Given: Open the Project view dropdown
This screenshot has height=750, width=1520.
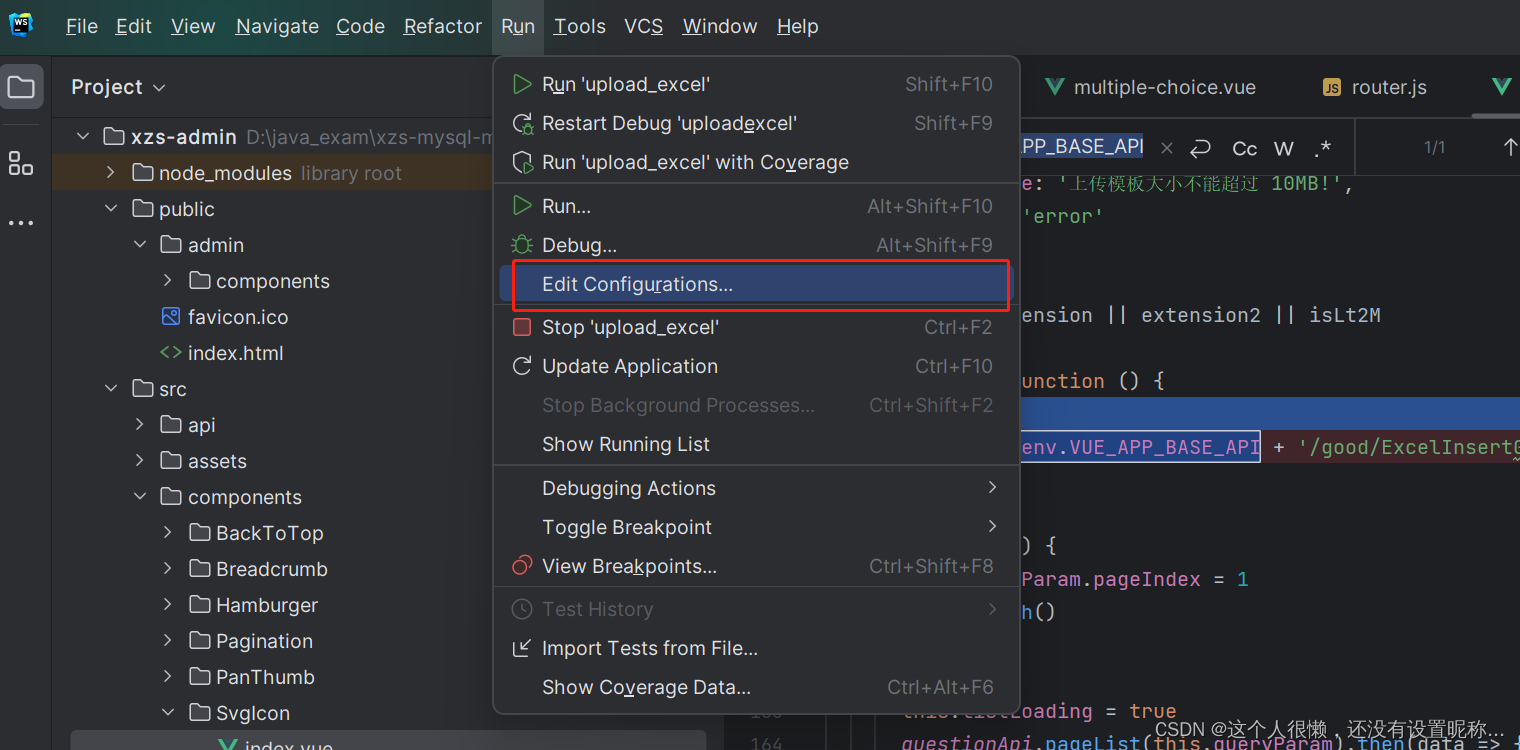Looking at the screenshot, I should (x=119, y=87).
